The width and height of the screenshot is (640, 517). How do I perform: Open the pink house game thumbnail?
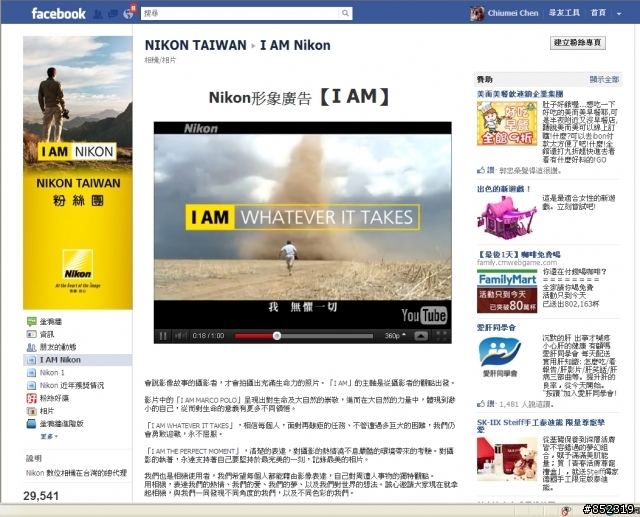pos(507,217)
